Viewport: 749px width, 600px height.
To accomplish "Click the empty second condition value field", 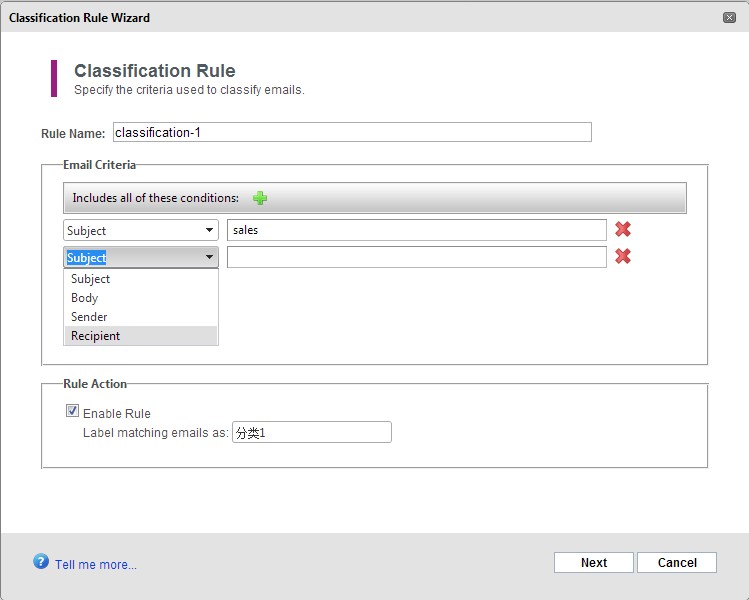I will click(417, 257).
